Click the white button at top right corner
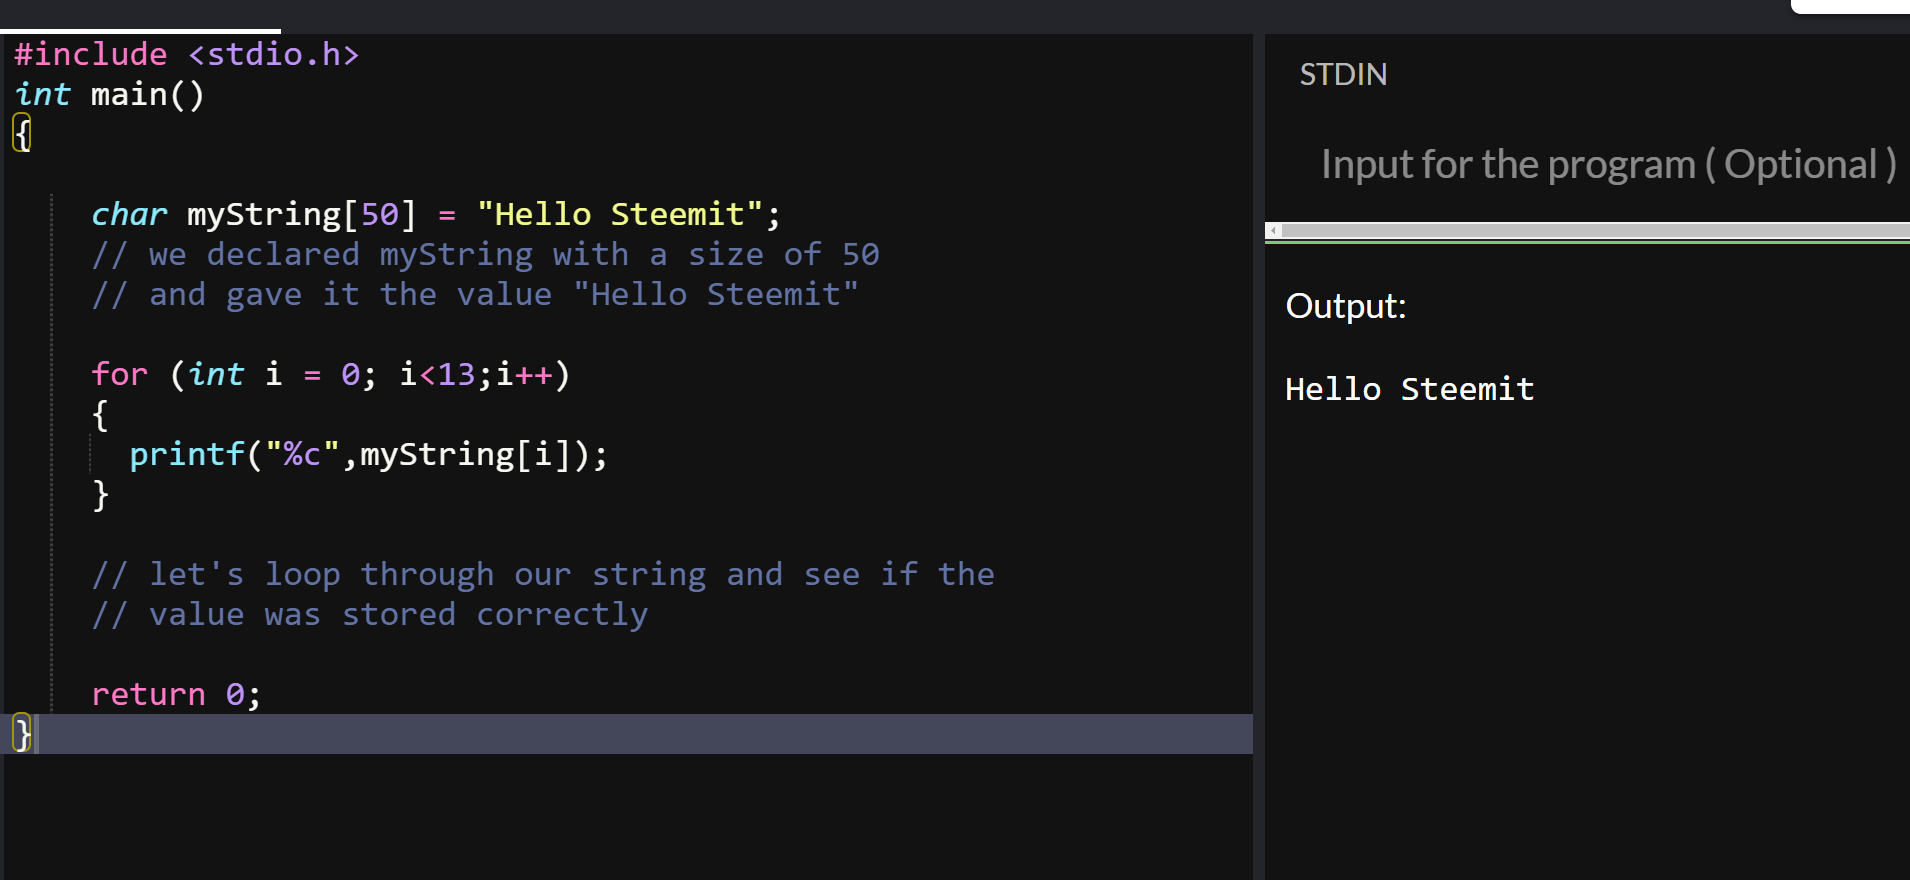 point(1850,6)
